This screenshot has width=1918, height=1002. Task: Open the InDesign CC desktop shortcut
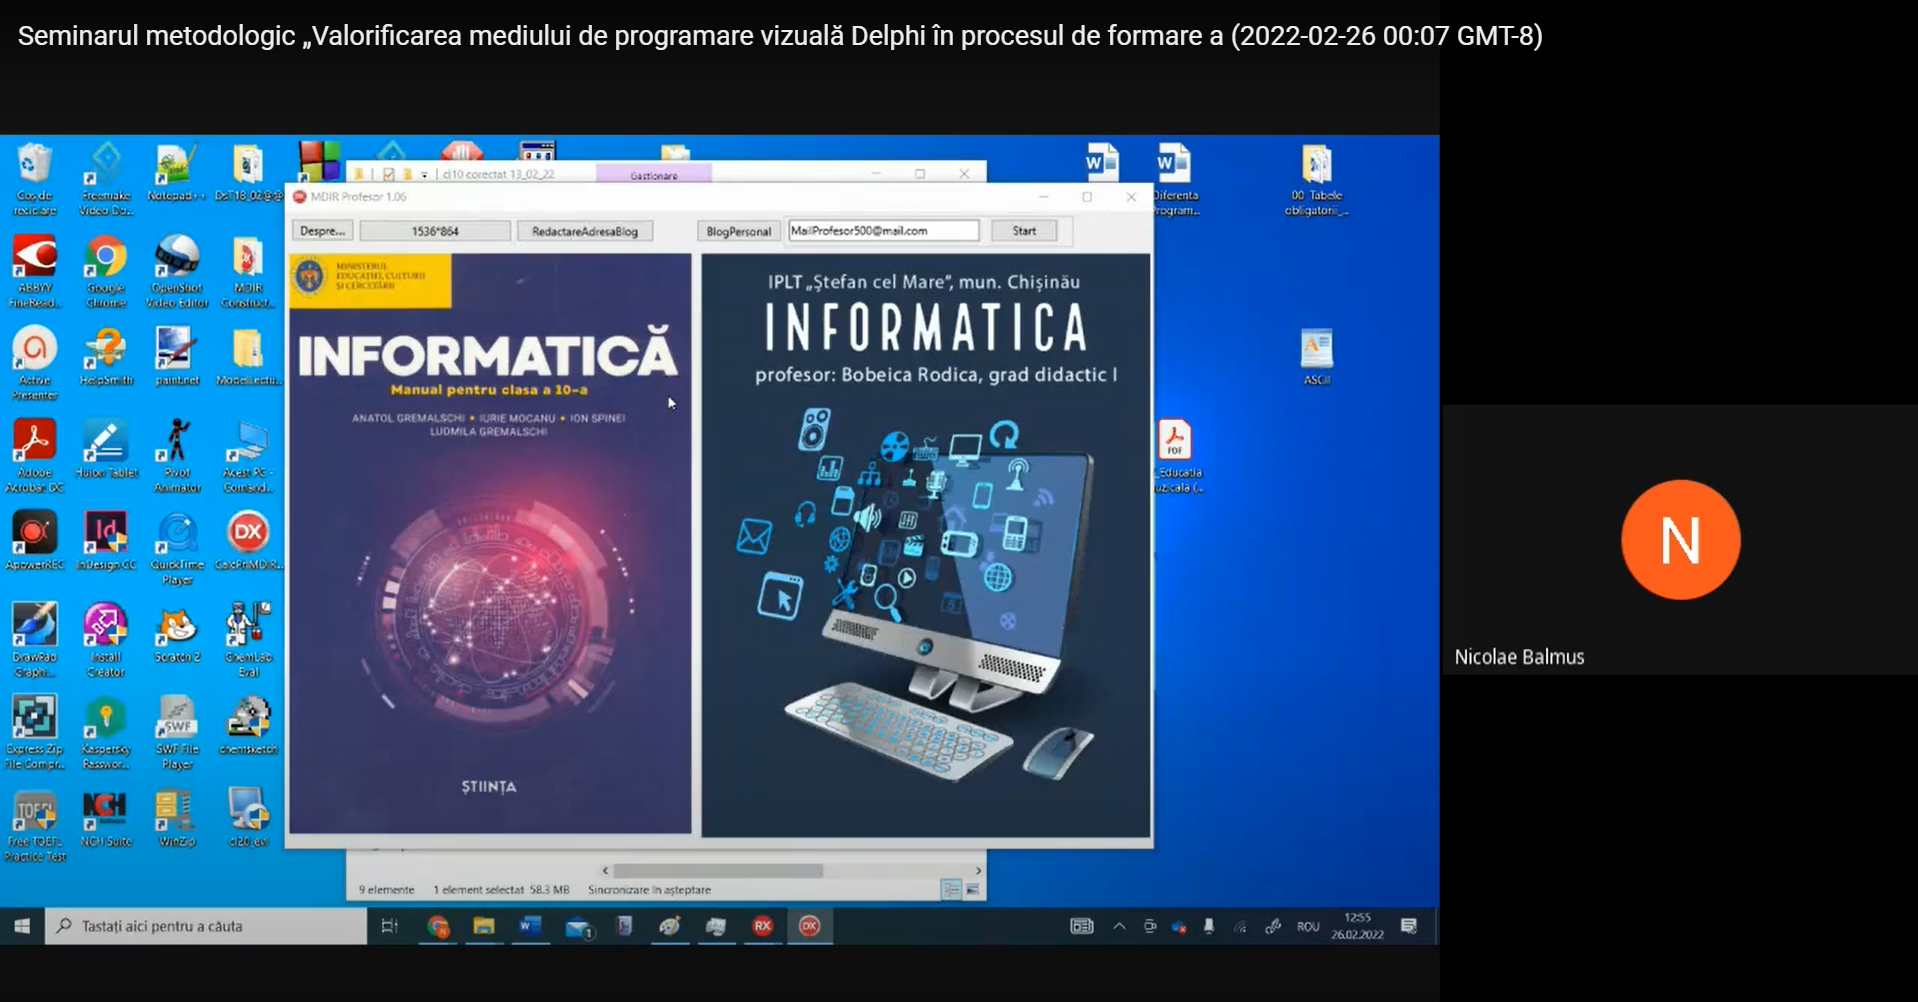click(105, 537)
